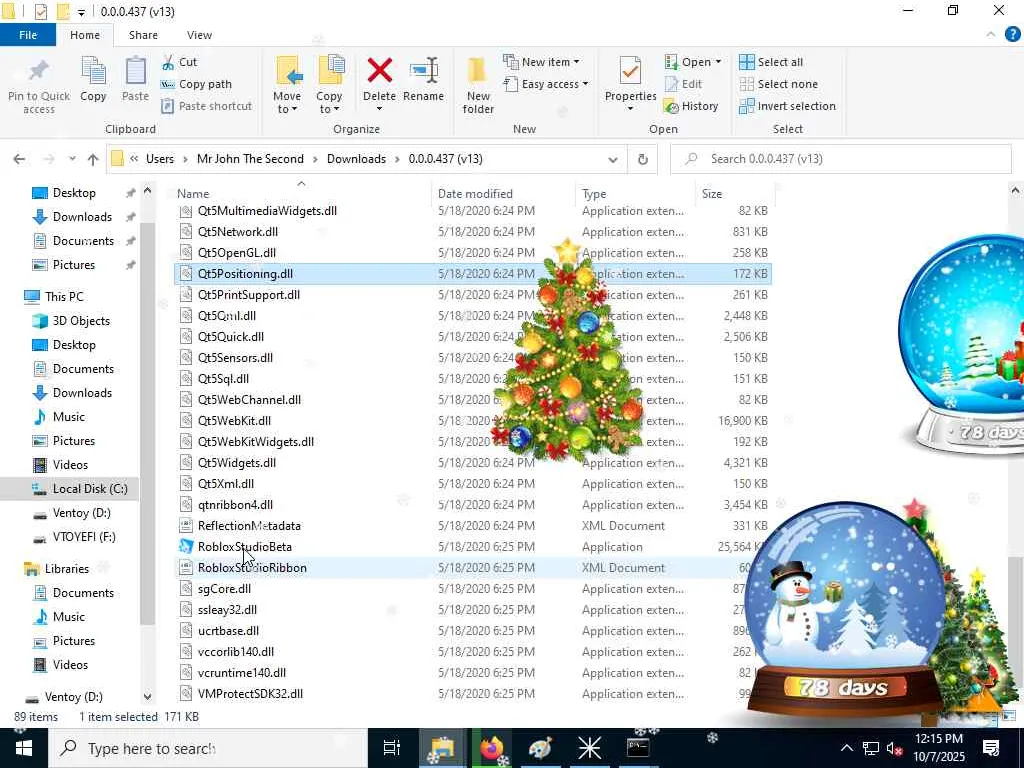This screenshot has width=1024, height=768.
Task: Go back to the previous folder
Action: pyautogui.click(x=20, y=159)
